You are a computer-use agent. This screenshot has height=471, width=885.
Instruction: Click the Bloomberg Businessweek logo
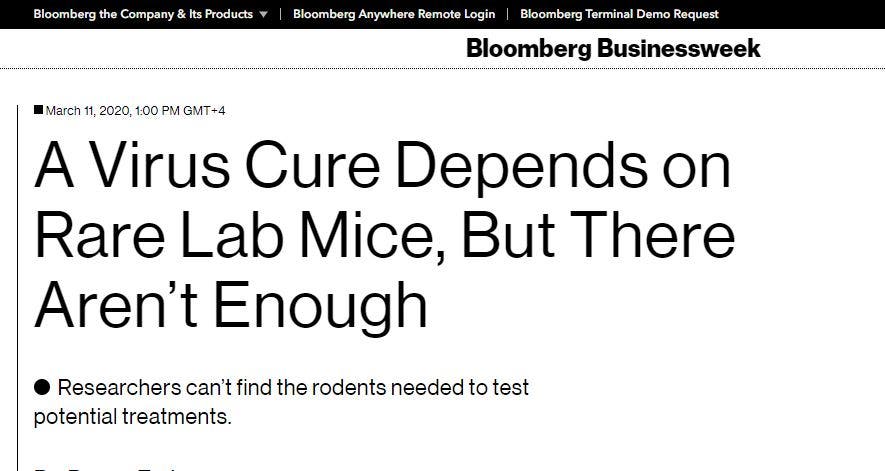tap(613, 48)
